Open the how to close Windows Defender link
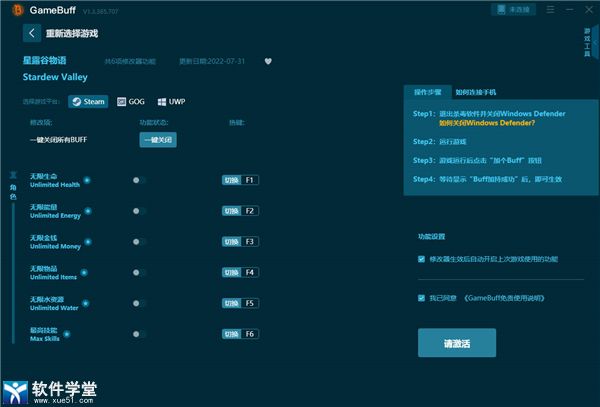 [487, 123]
